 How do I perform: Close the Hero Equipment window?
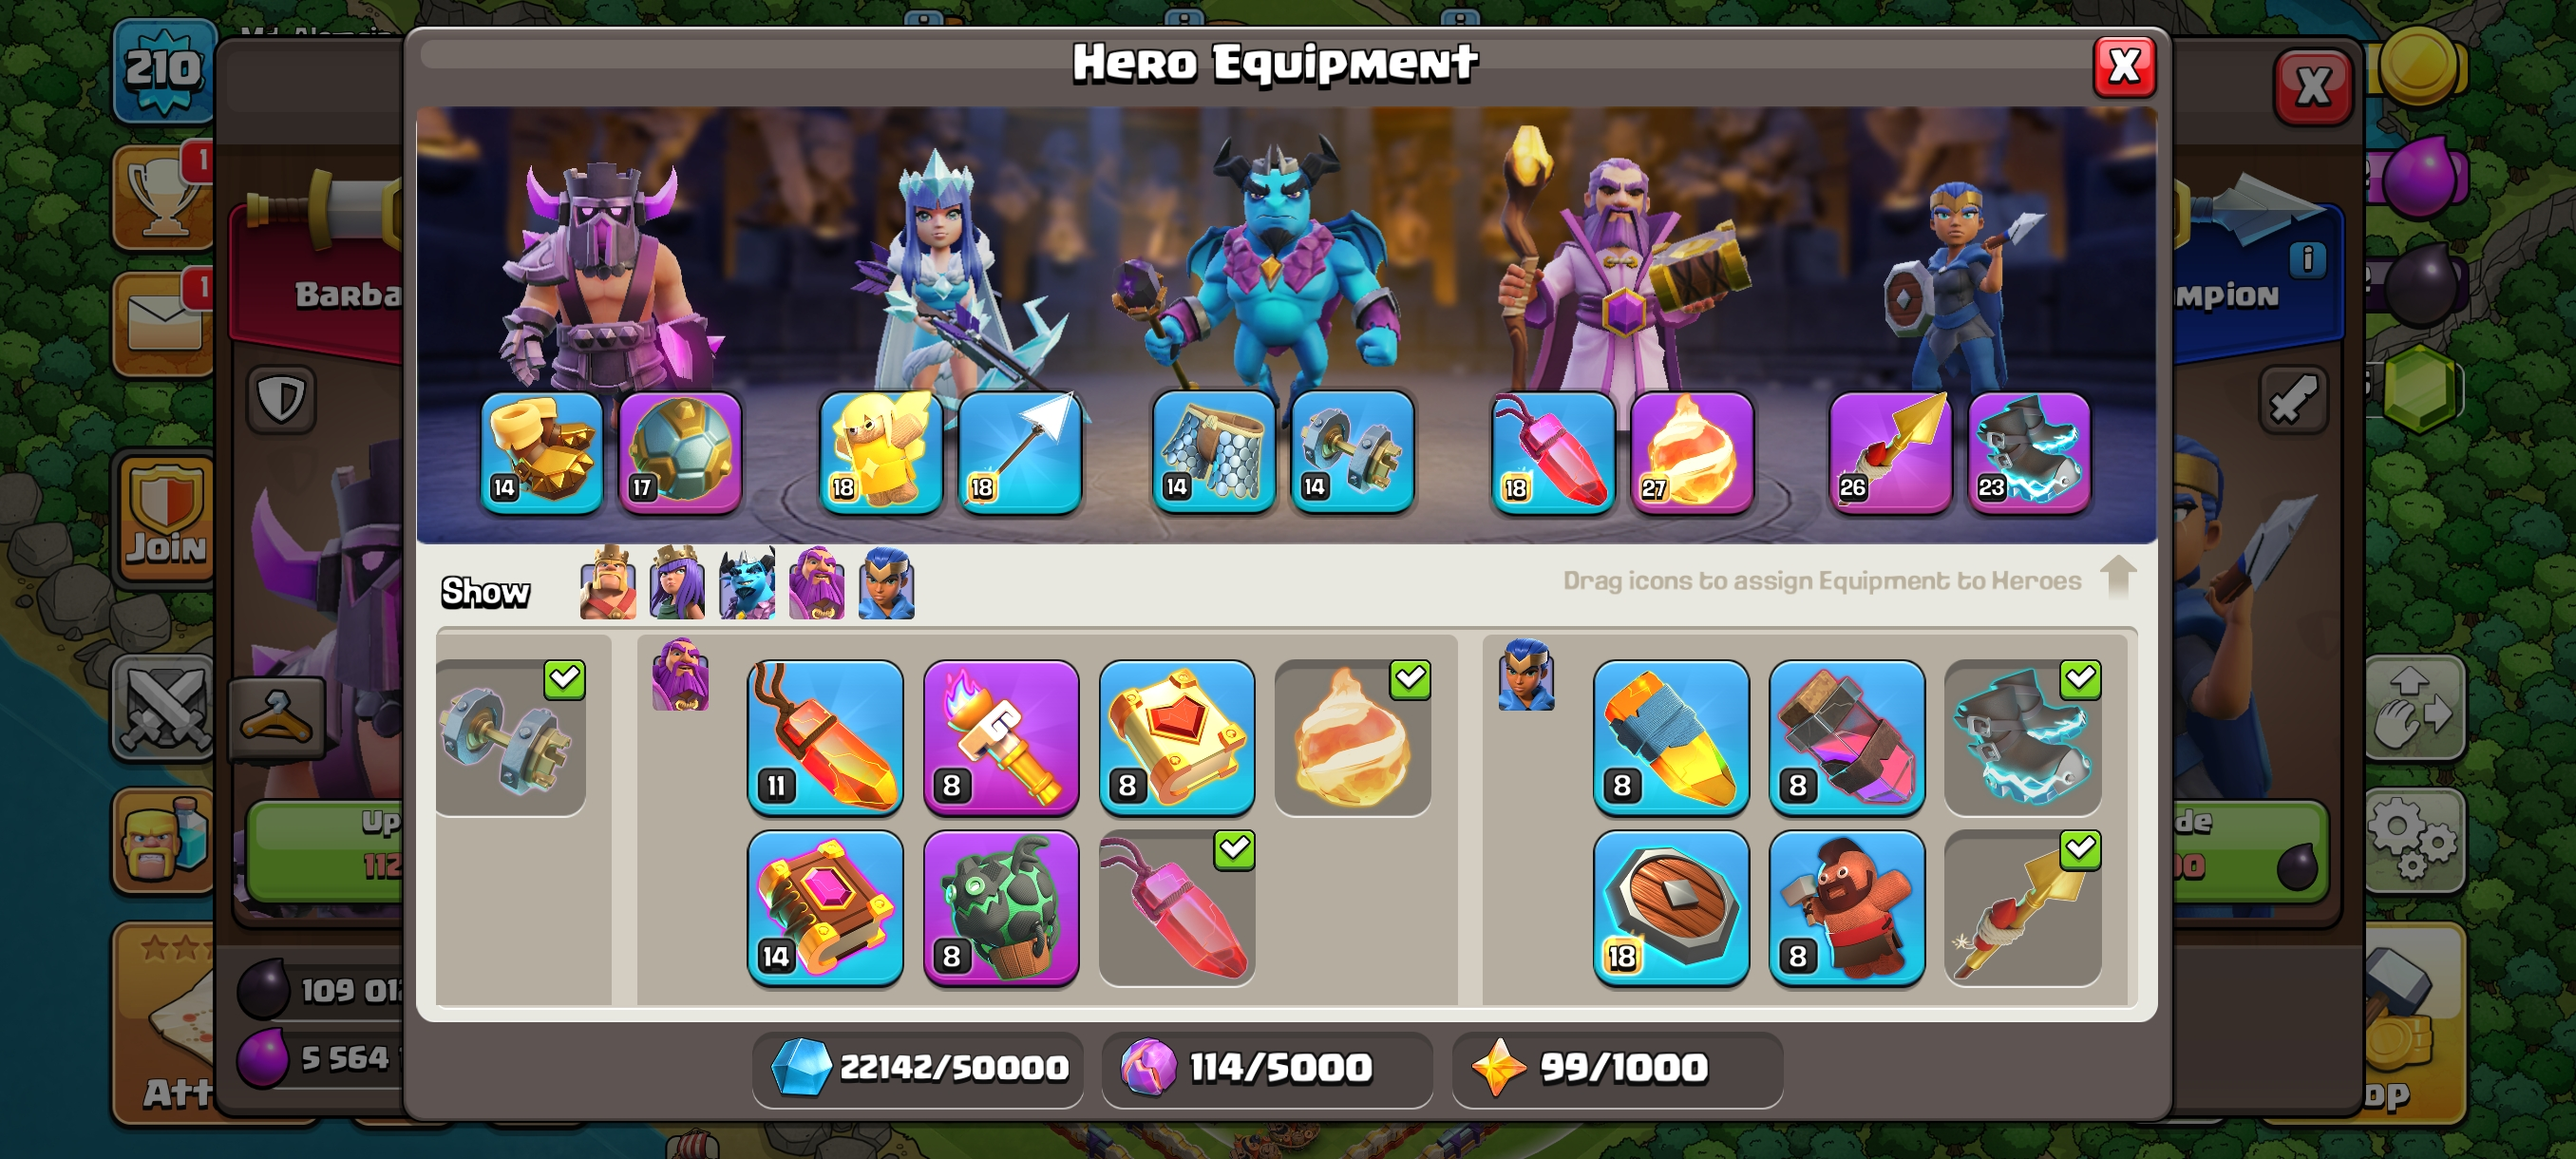click(2124, 67)
